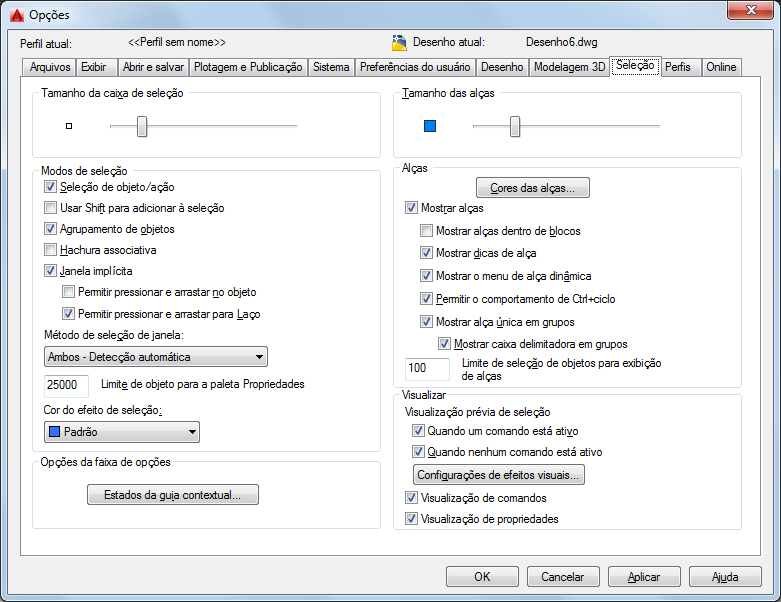Click Estados da guia contextual button
This screenshot has height=602, width=781.
173,494
